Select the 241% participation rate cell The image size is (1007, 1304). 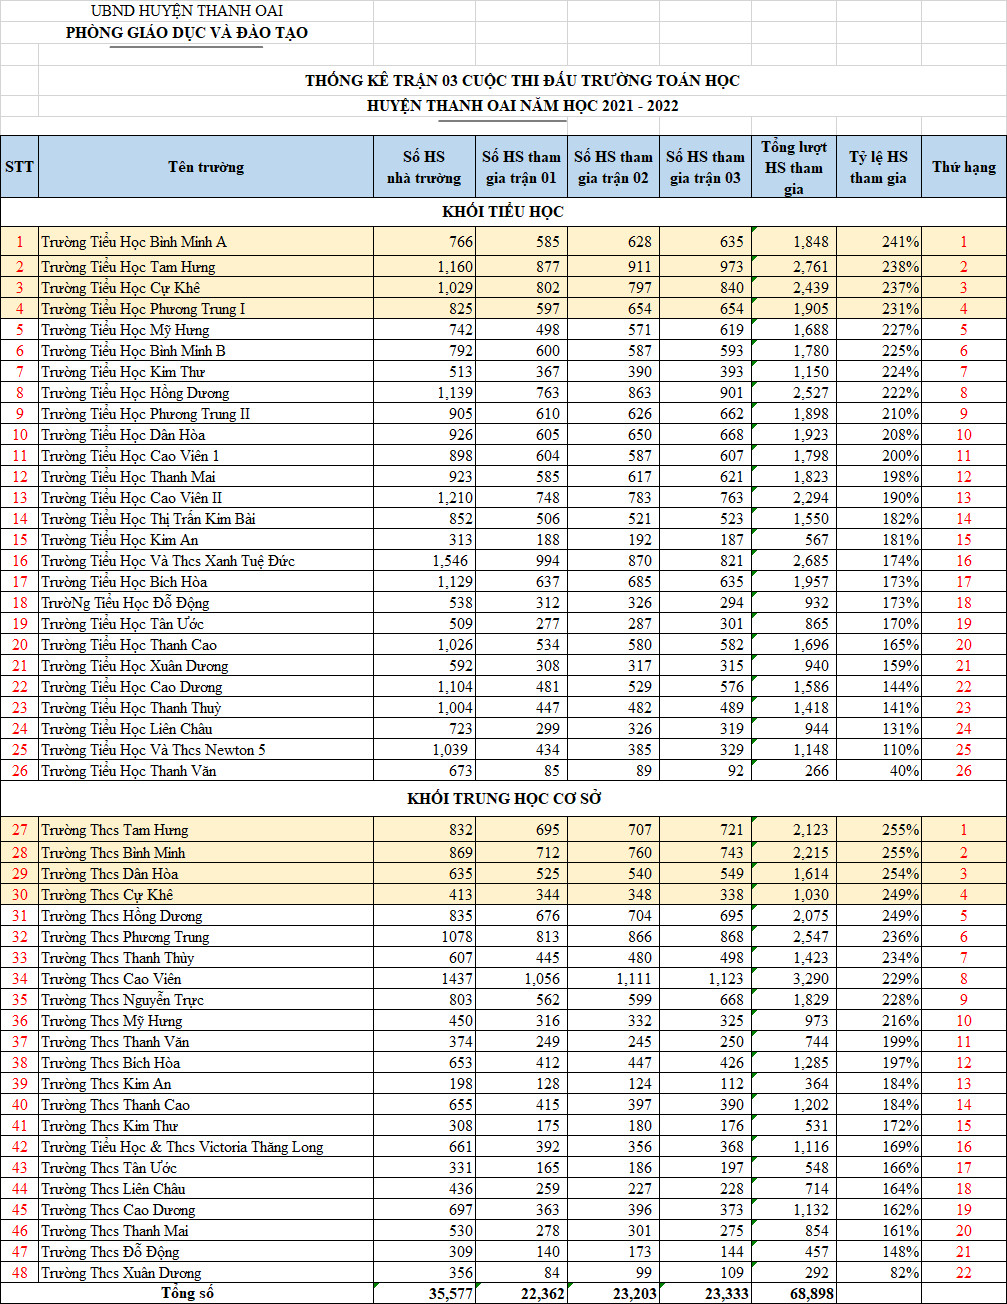pos(878,242)
